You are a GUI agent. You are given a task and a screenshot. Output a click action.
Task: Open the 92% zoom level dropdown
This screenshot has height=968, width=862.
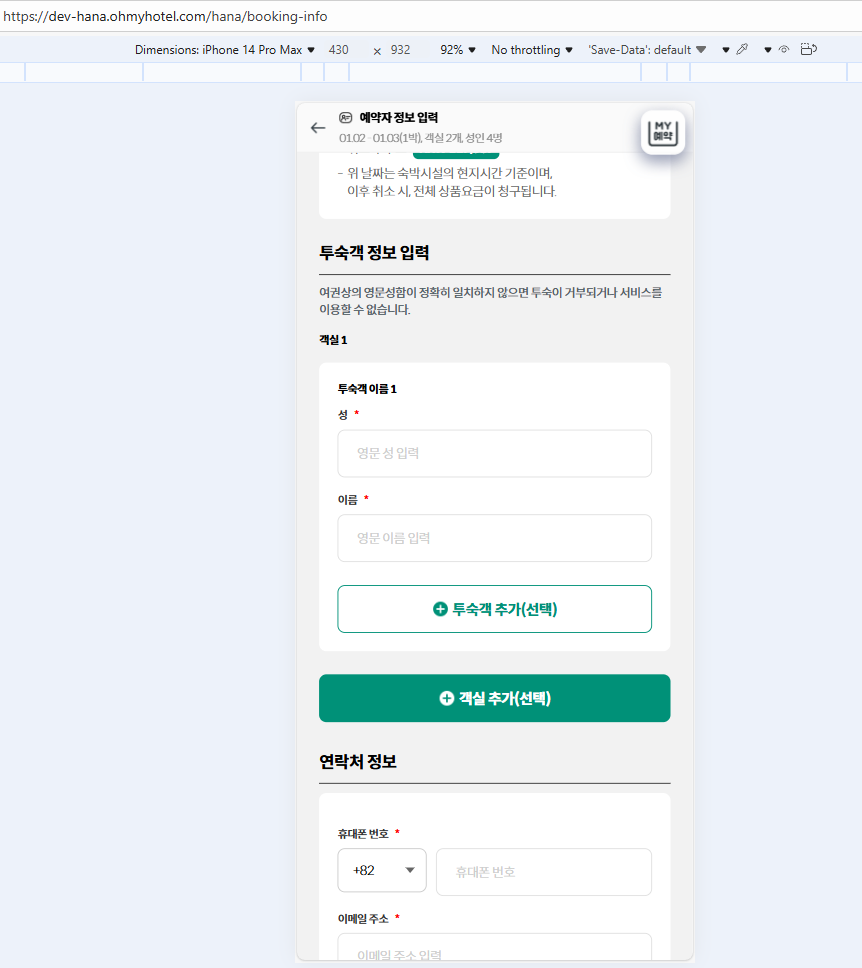coord(458,50)
